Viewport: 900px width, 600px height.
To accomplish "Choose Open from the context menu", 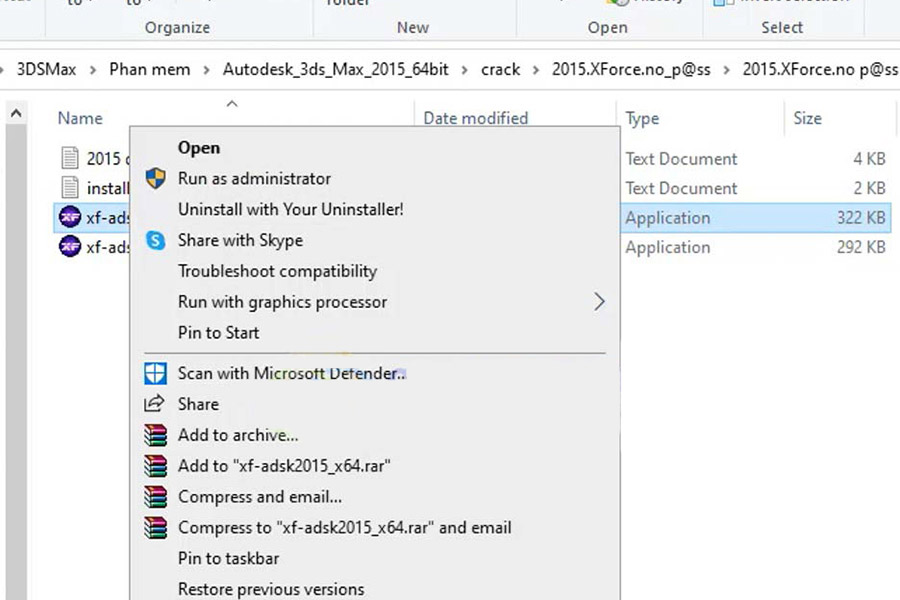I will [199, 148].
